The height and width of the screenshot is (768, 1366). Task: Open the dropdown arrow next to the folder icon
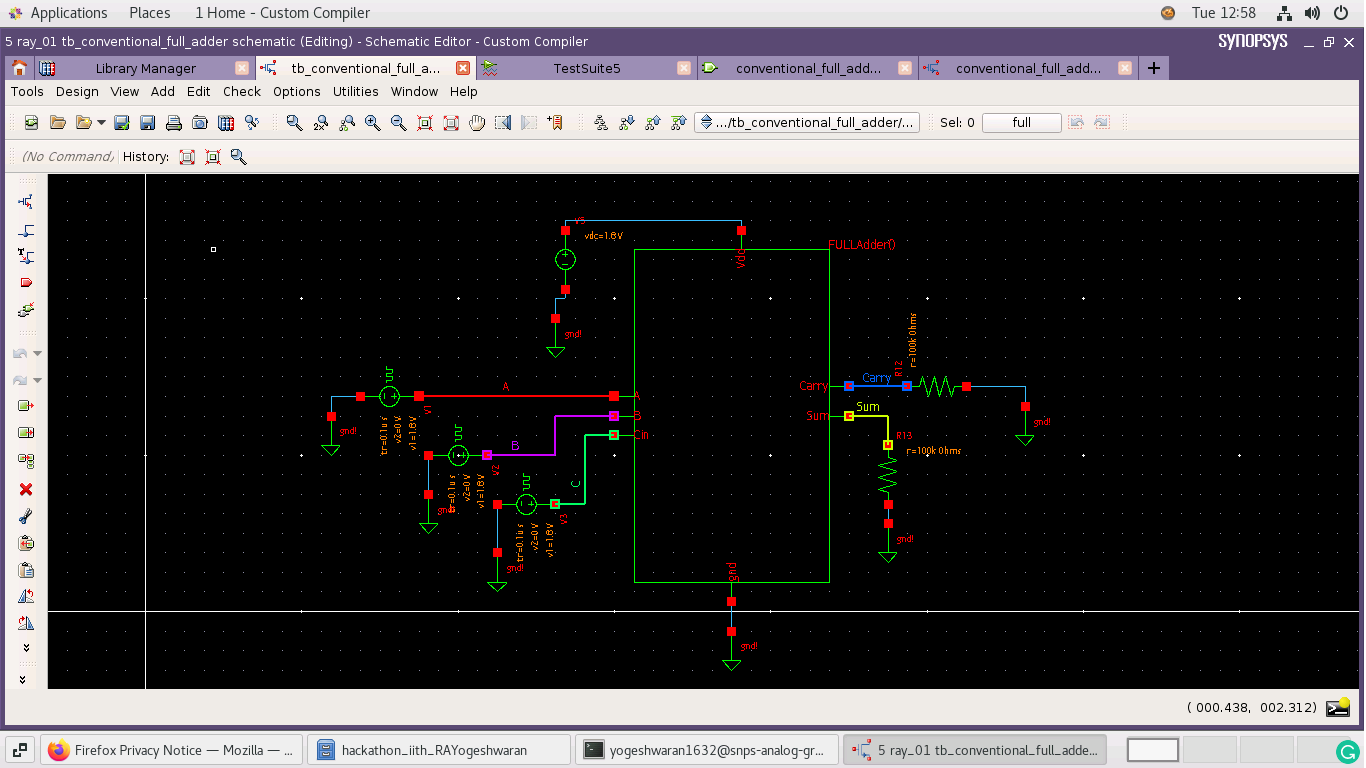coord(101,122)
